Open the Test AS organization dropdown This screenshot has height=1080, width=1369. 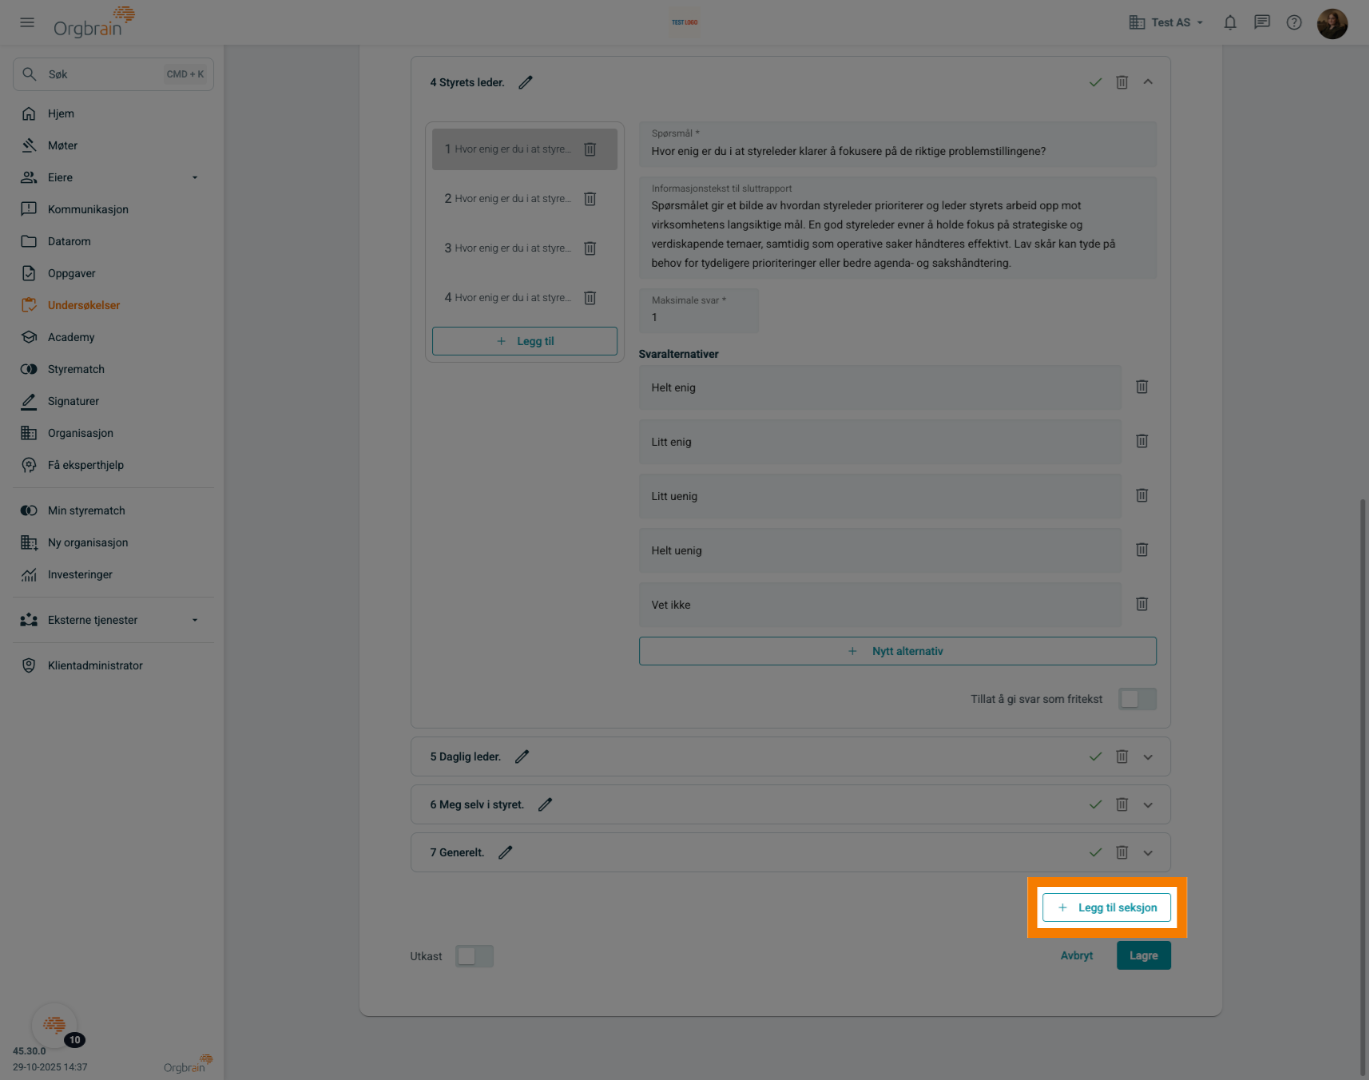point(1166,22)
